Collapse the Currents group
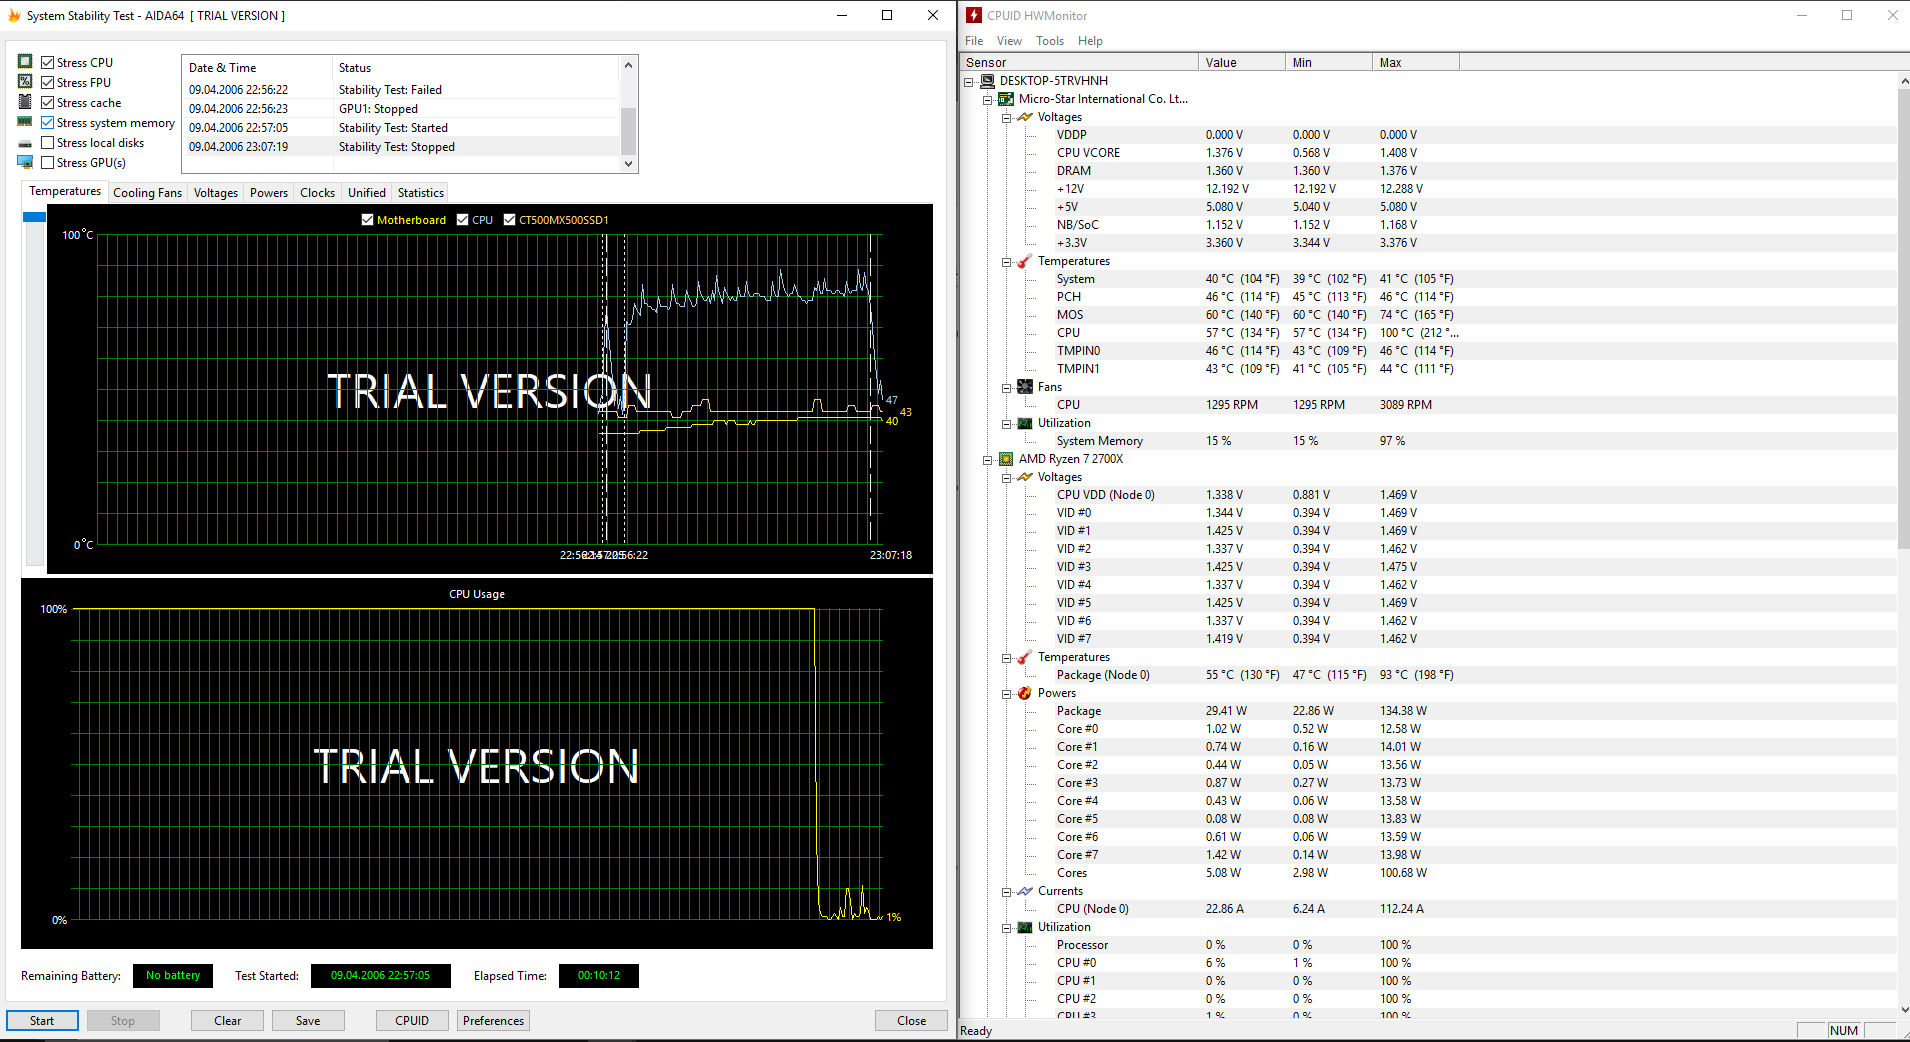 pyautogui.click(x=1006, y=891)
